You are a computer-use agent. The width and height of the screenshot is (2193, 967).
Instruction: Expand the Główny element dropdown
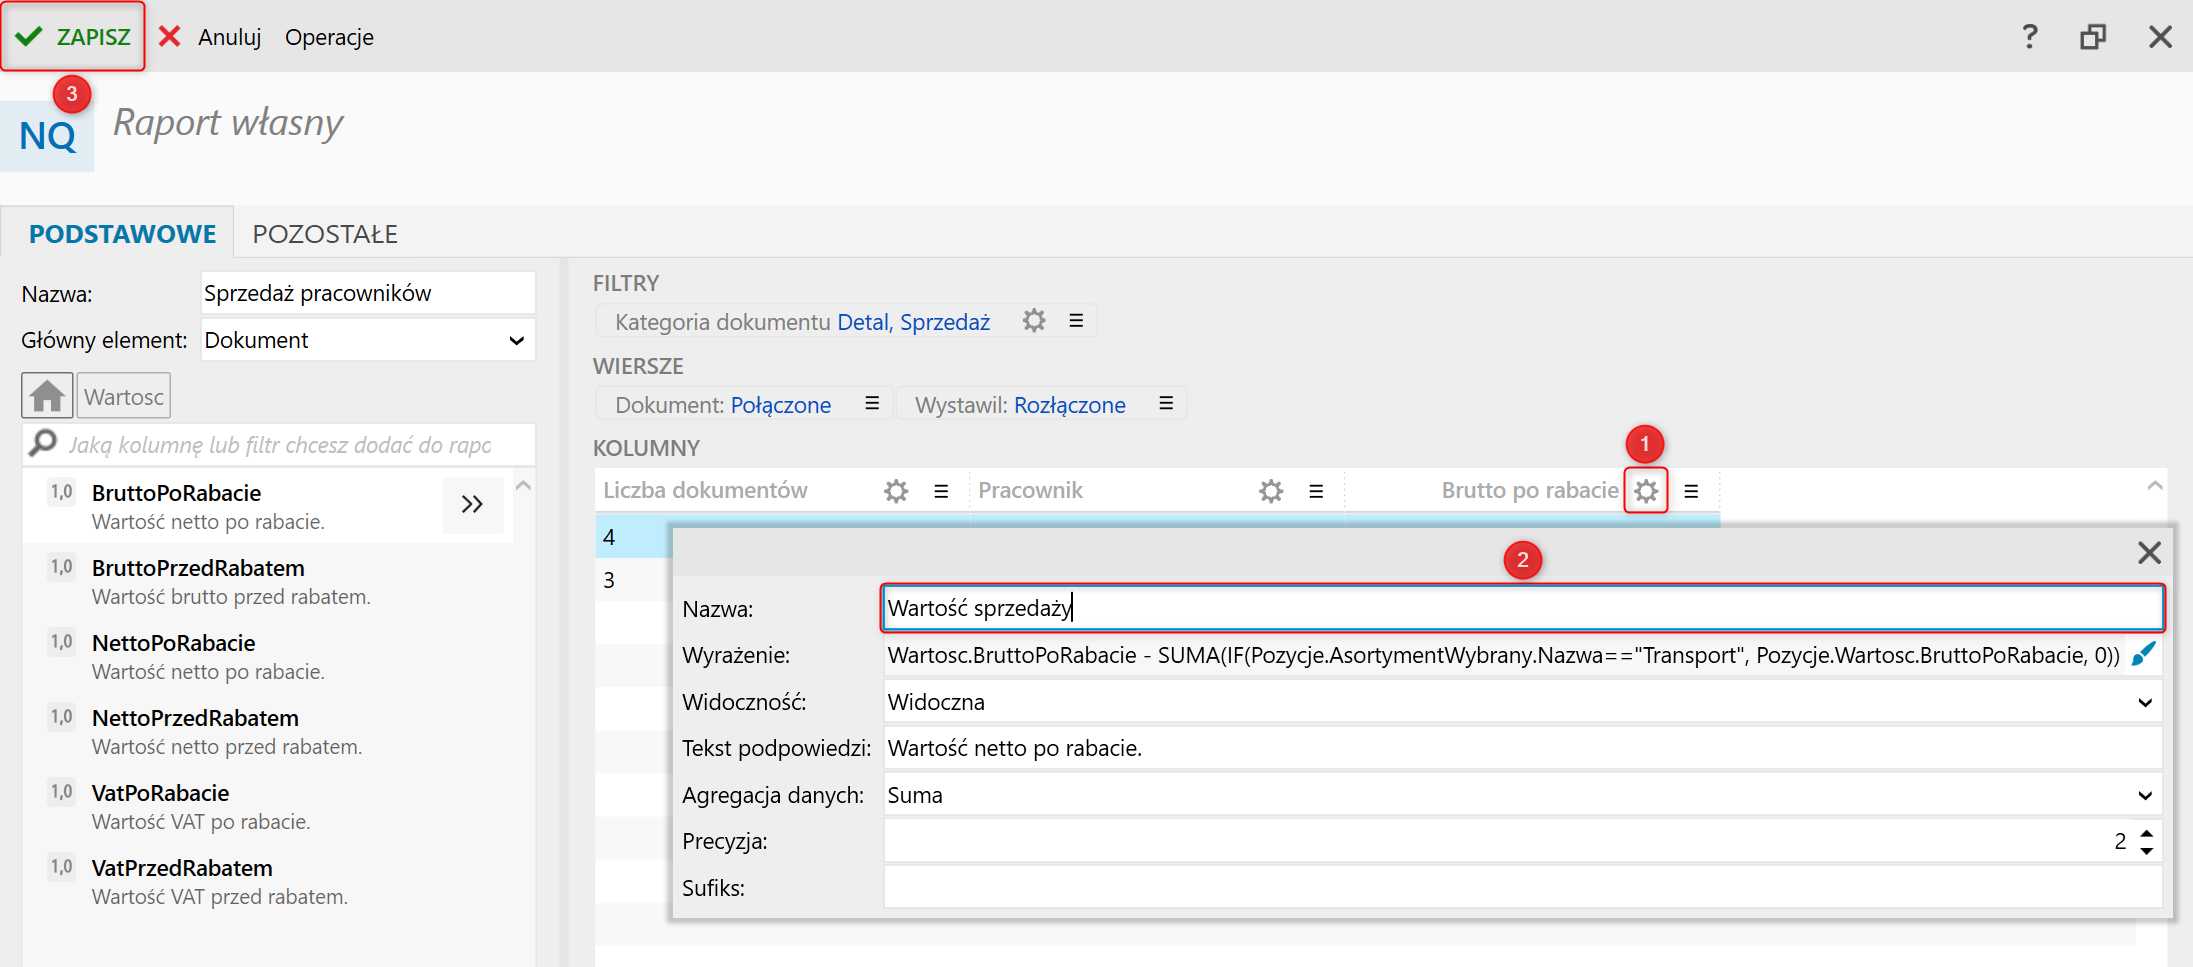[x=516, y=341]
